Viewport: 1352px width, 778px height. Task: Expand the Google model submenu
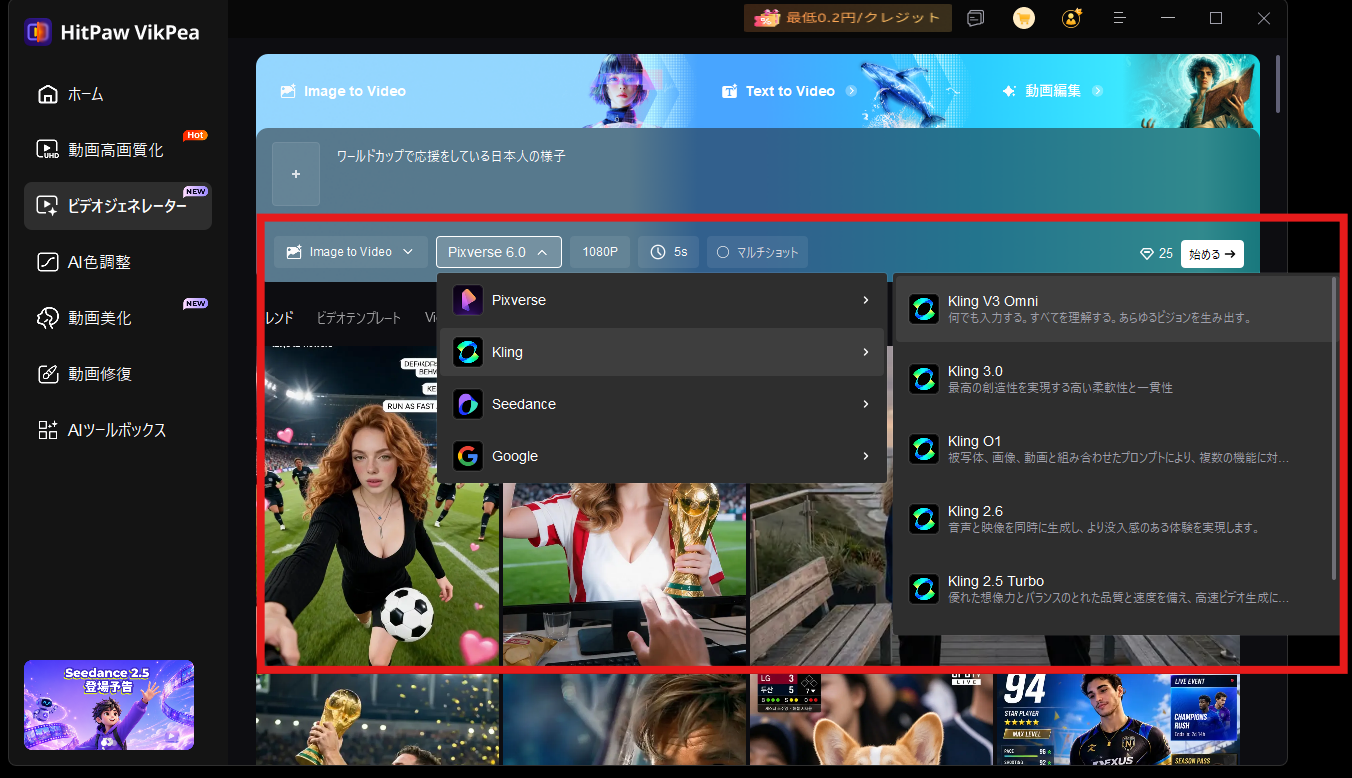pyautogui.click(x=662, y=456)
